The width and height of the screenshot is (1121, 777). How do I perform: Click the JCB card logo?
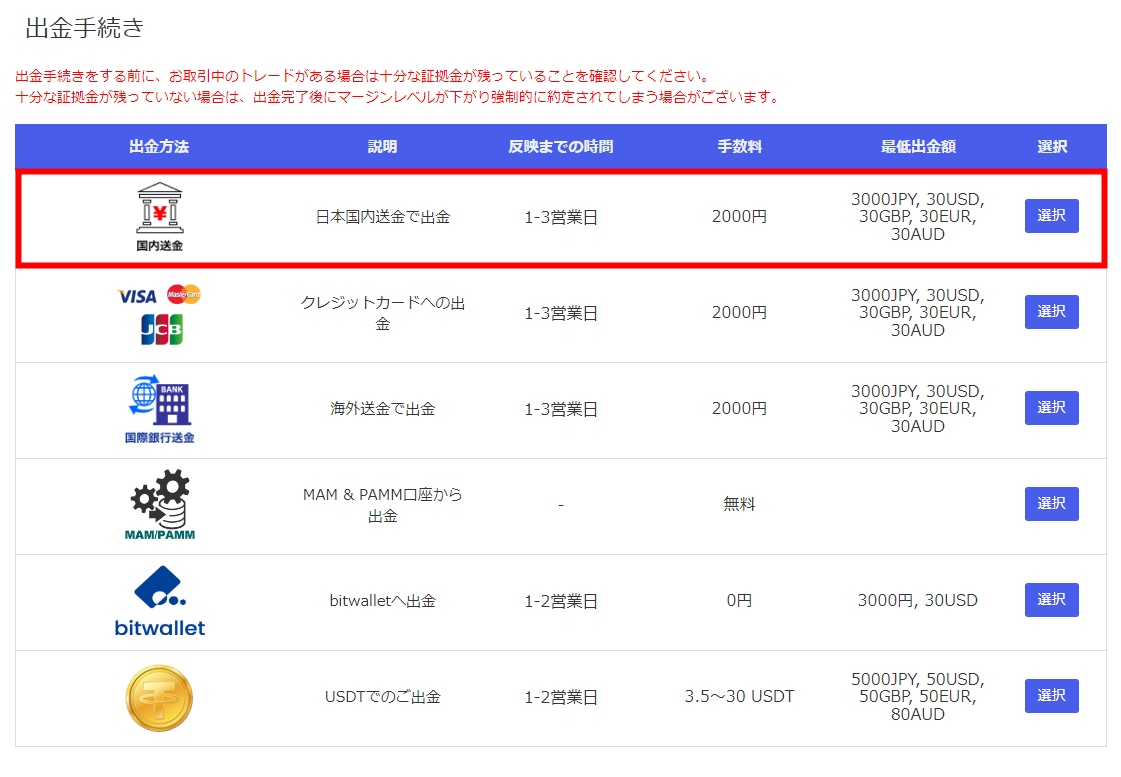(162, 330)
